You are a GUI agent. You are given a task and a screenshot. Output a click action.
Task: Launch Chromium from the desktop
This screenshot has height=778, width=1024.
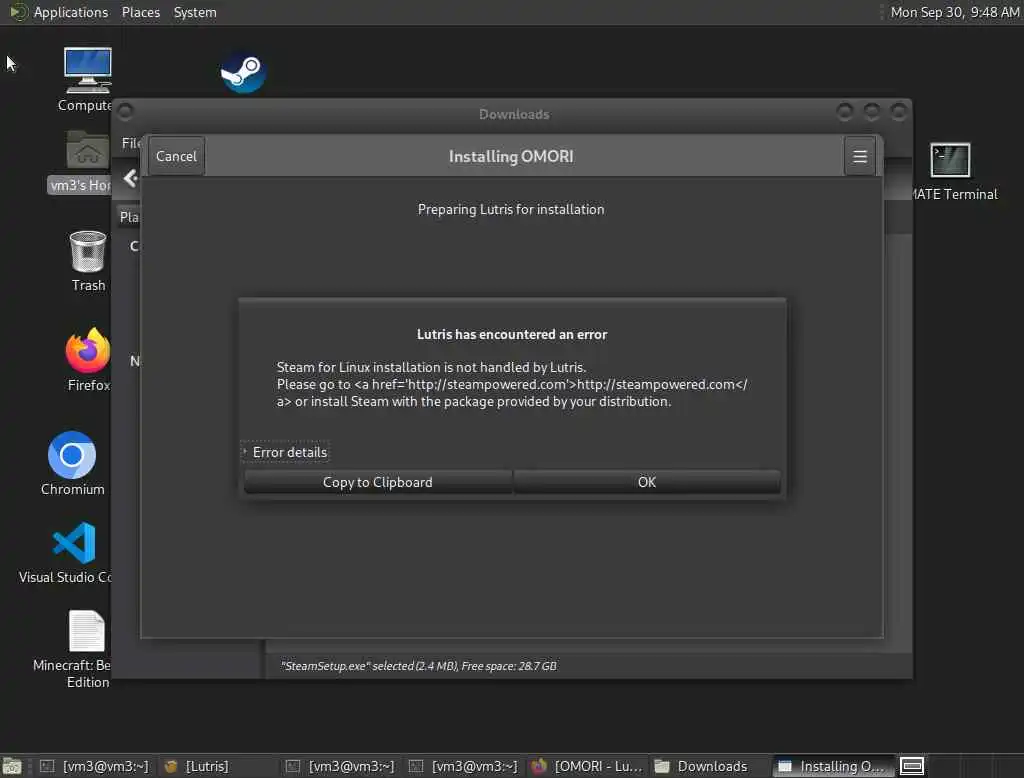(x=72, y=455)
